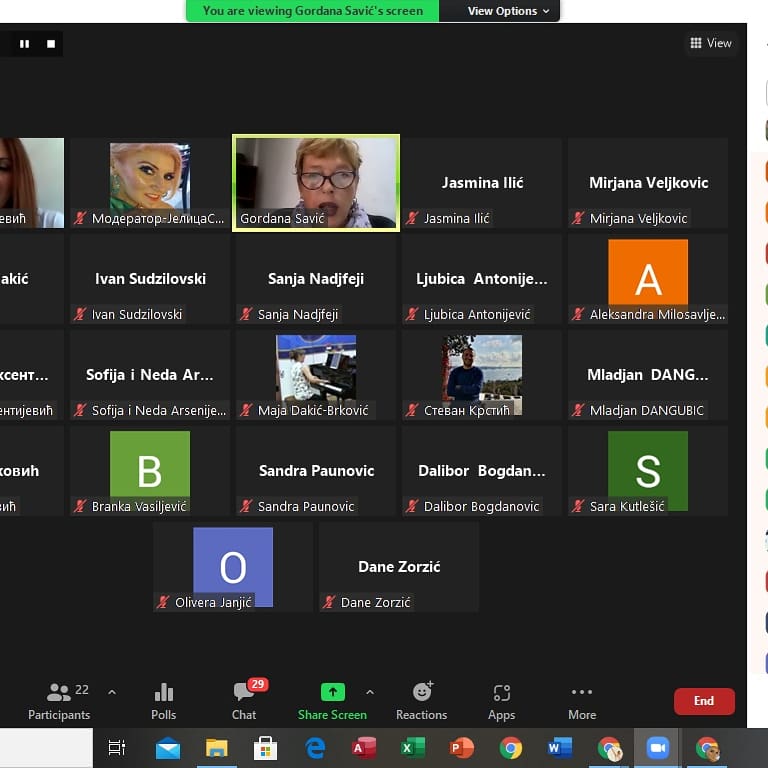The image size is (768, 768).
Task: Pause the recording
Action: (24, 43)
